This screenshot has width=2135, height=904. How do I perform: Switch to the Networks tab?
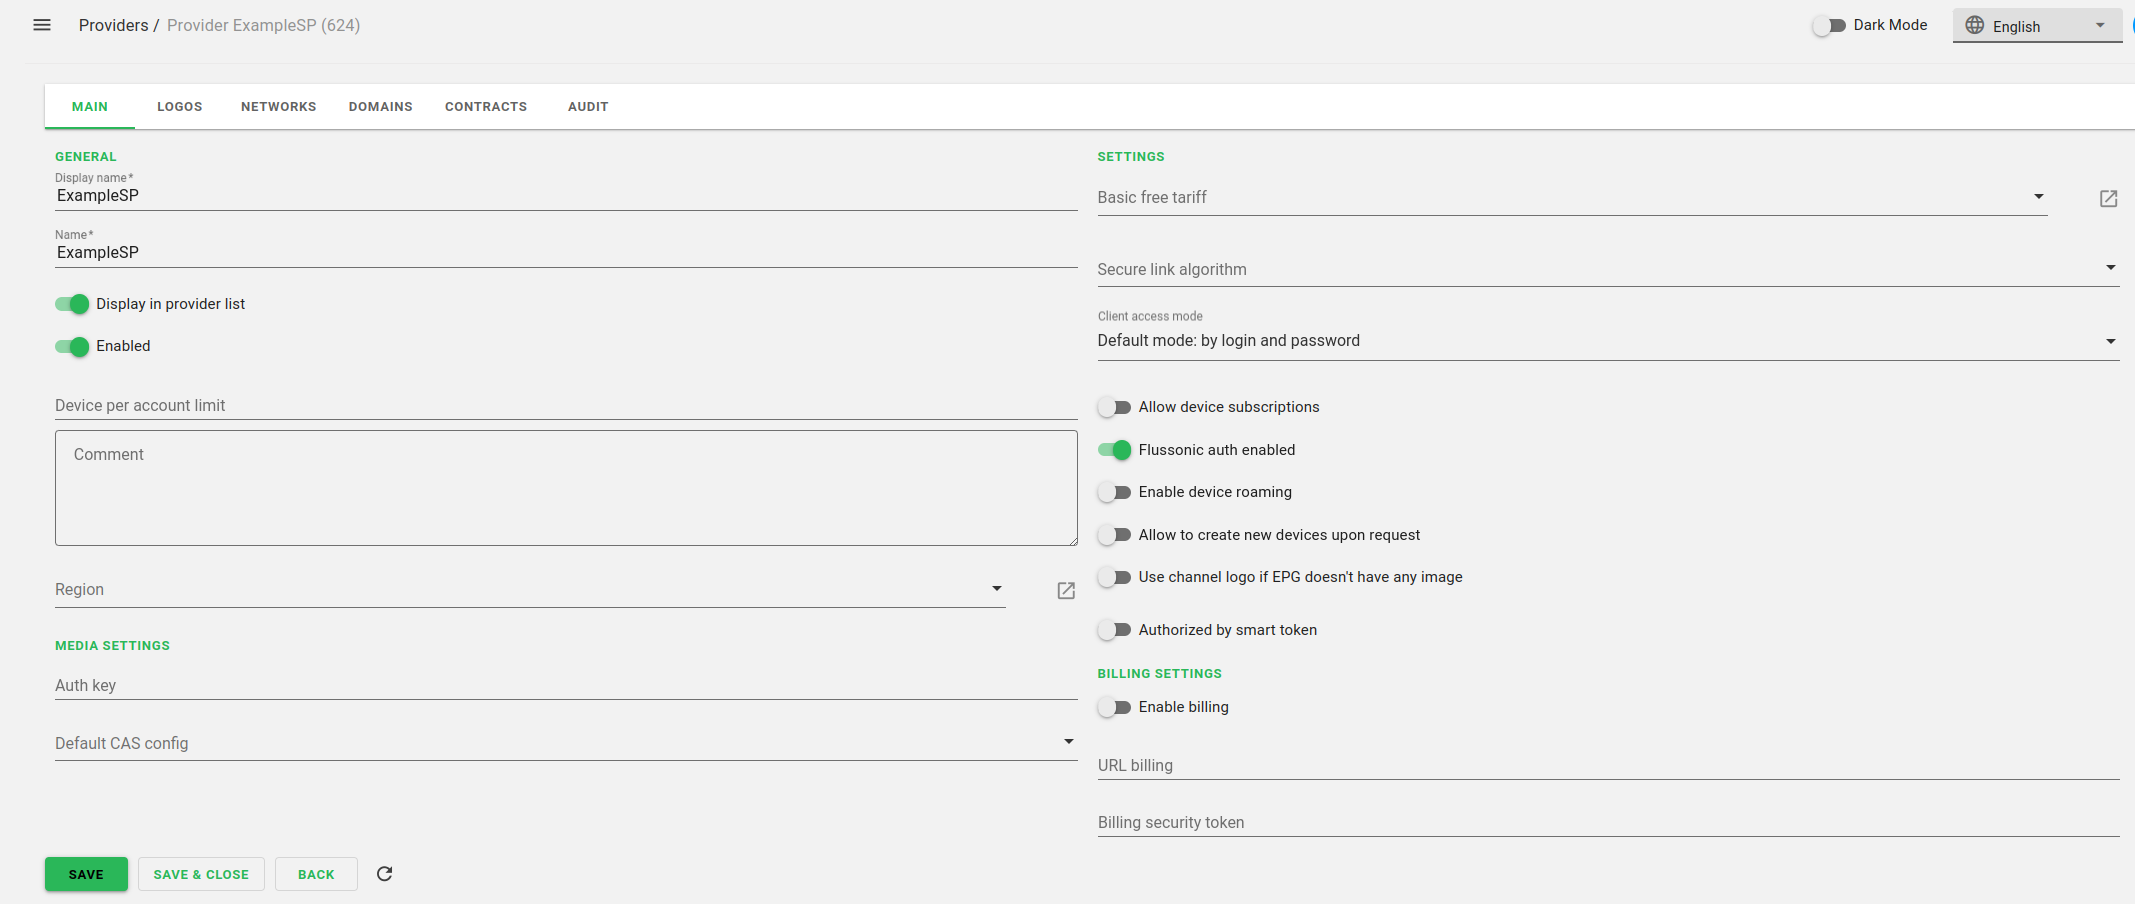point(278,107)
